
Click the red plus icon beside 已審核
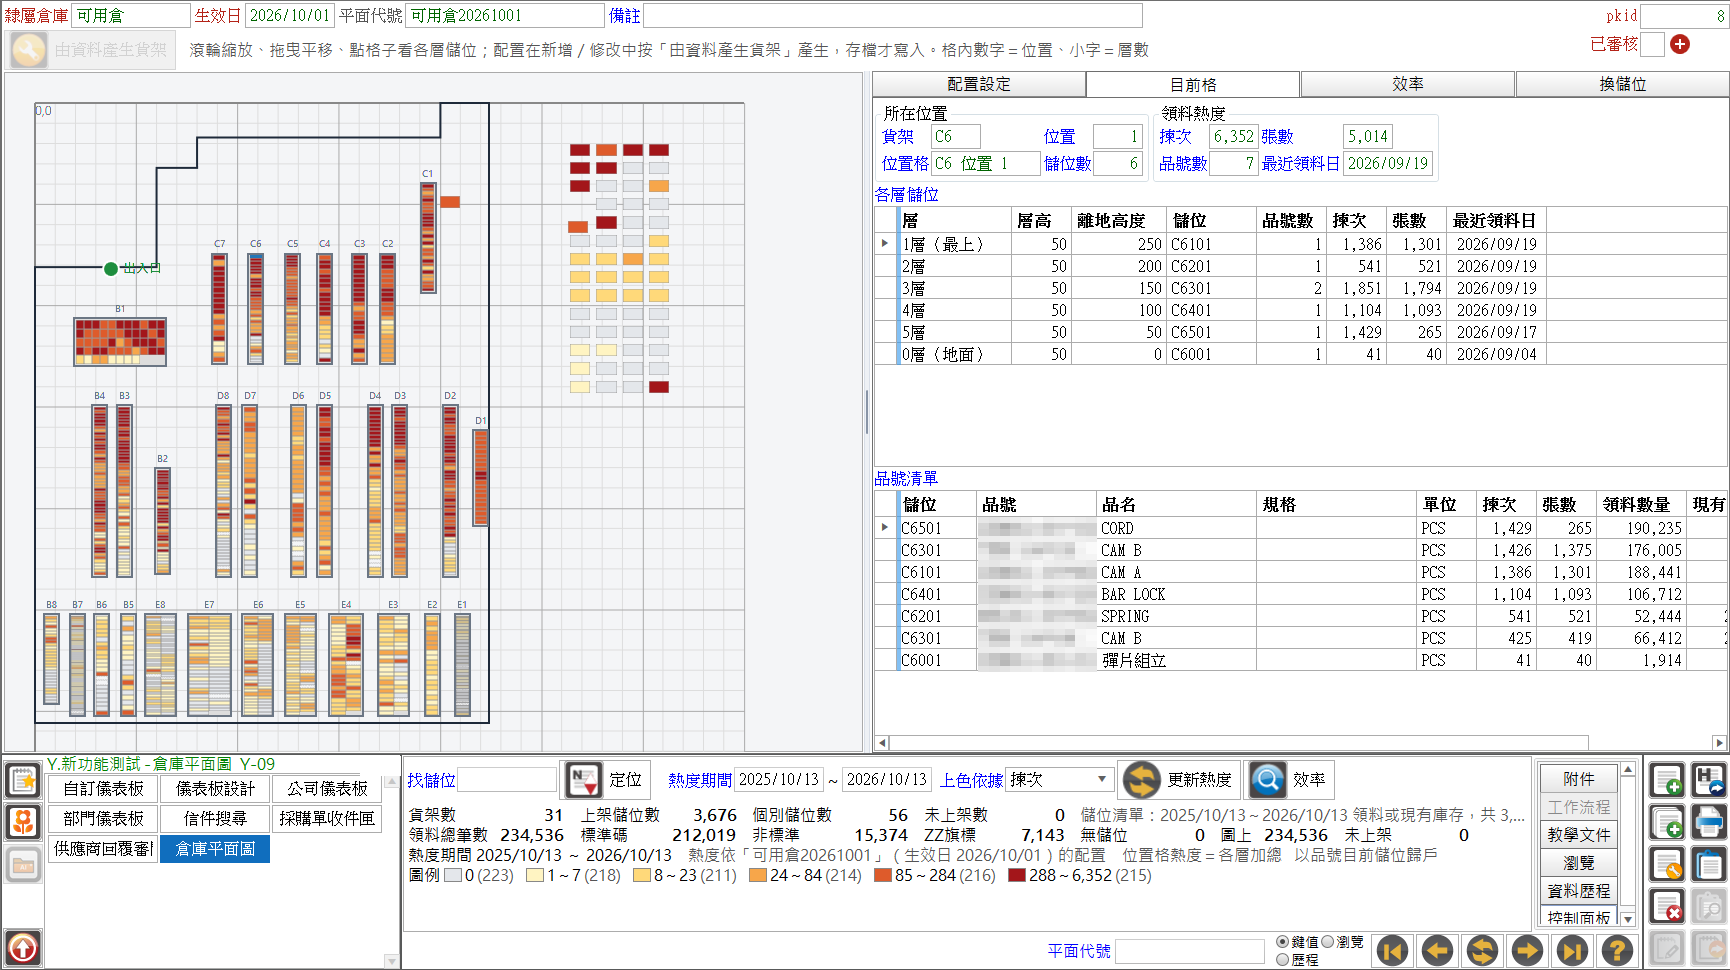(x=1680, y=44)
